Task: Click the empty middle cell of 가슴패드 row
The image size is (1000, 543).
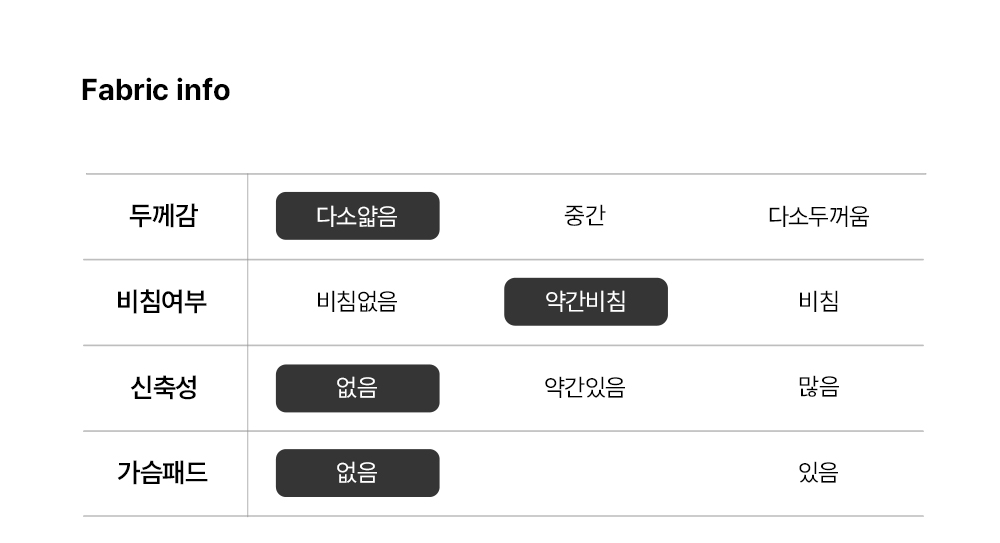Action: pos(585,473)
